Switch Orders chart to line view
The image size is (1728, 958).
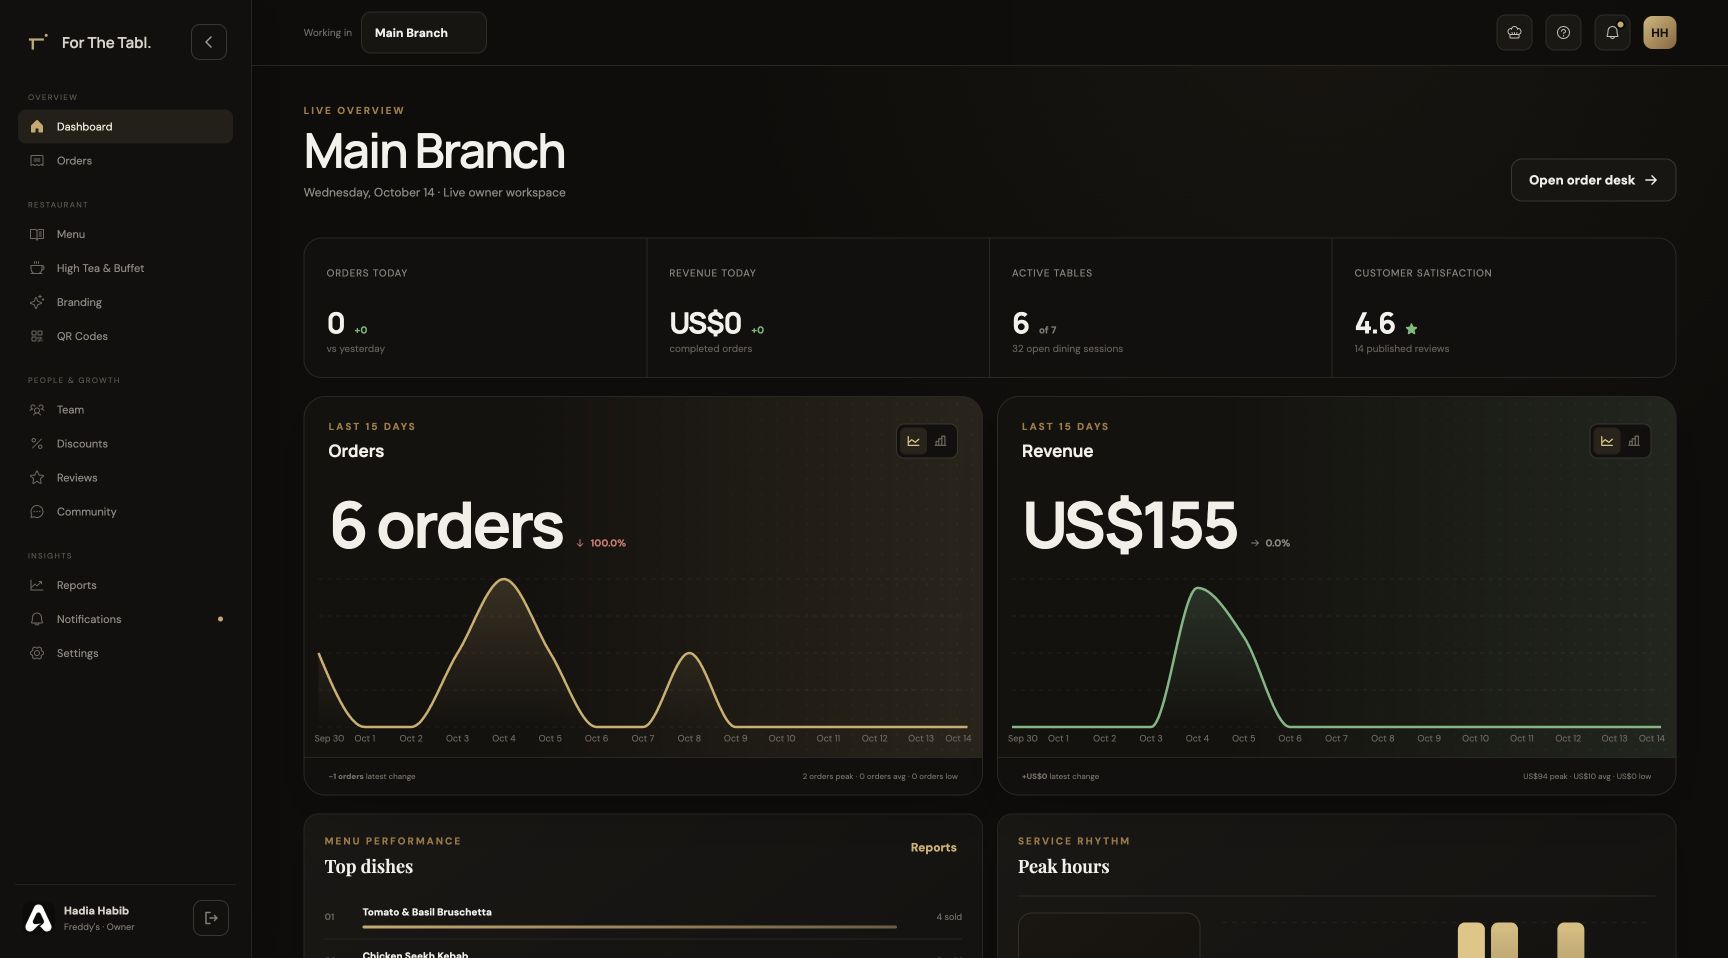[x=913, y=441]
